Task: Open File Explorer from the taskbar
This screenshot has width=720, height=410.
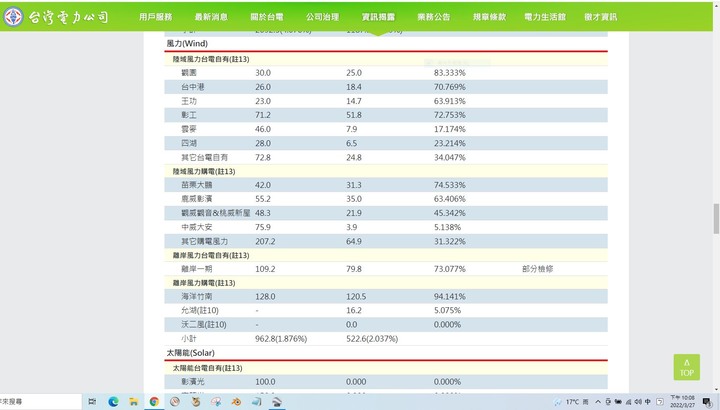Action: pos(134,402)
